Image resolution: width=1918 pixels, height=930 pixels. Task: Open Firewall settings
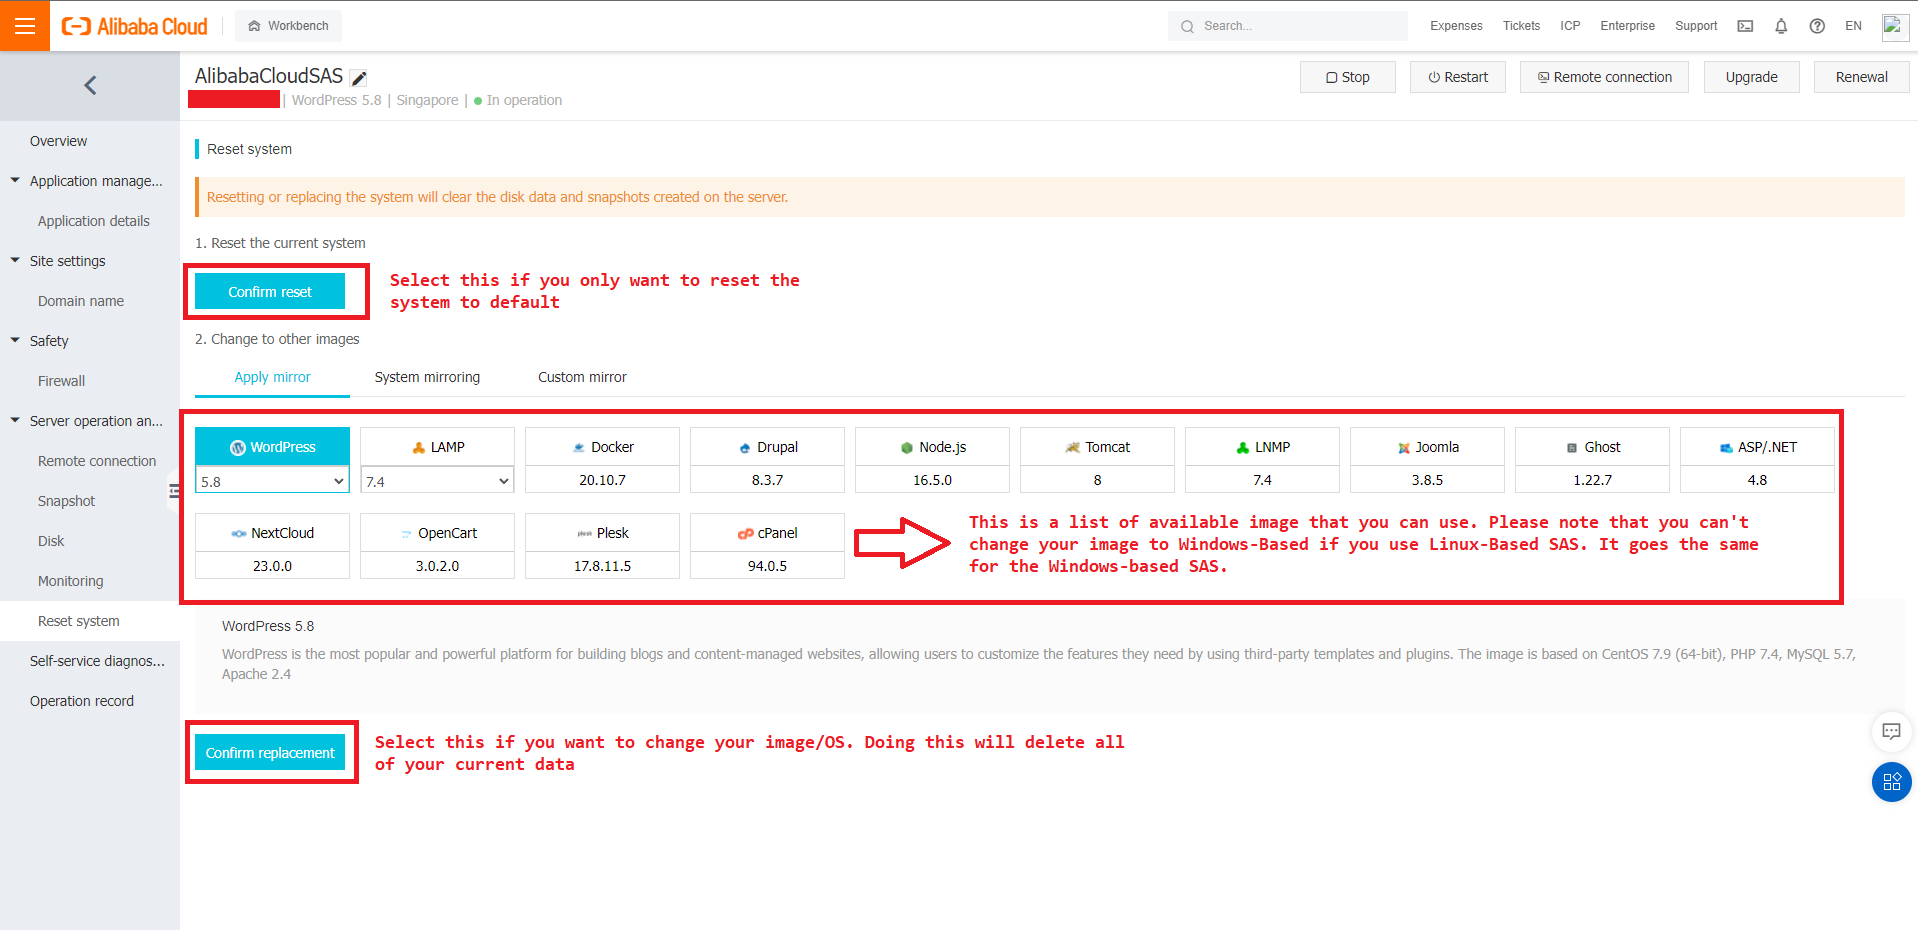90,381
